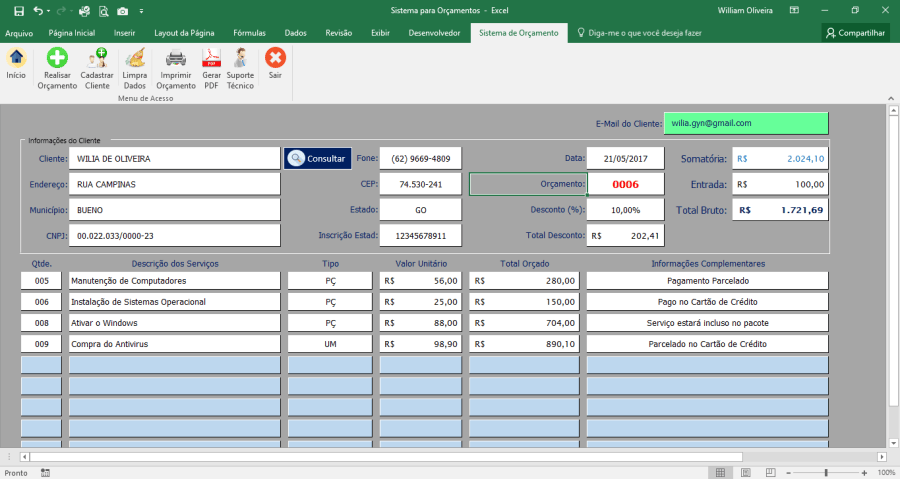Open the Página Inicial tab
The image size is (900, 479).
click(72, 33)
